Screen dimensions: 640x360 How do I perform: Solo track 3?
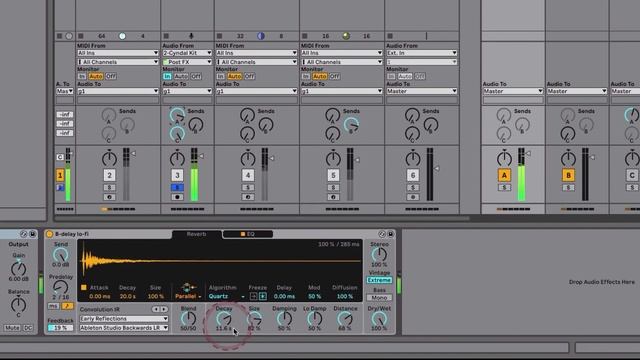(x=177, y=187)
